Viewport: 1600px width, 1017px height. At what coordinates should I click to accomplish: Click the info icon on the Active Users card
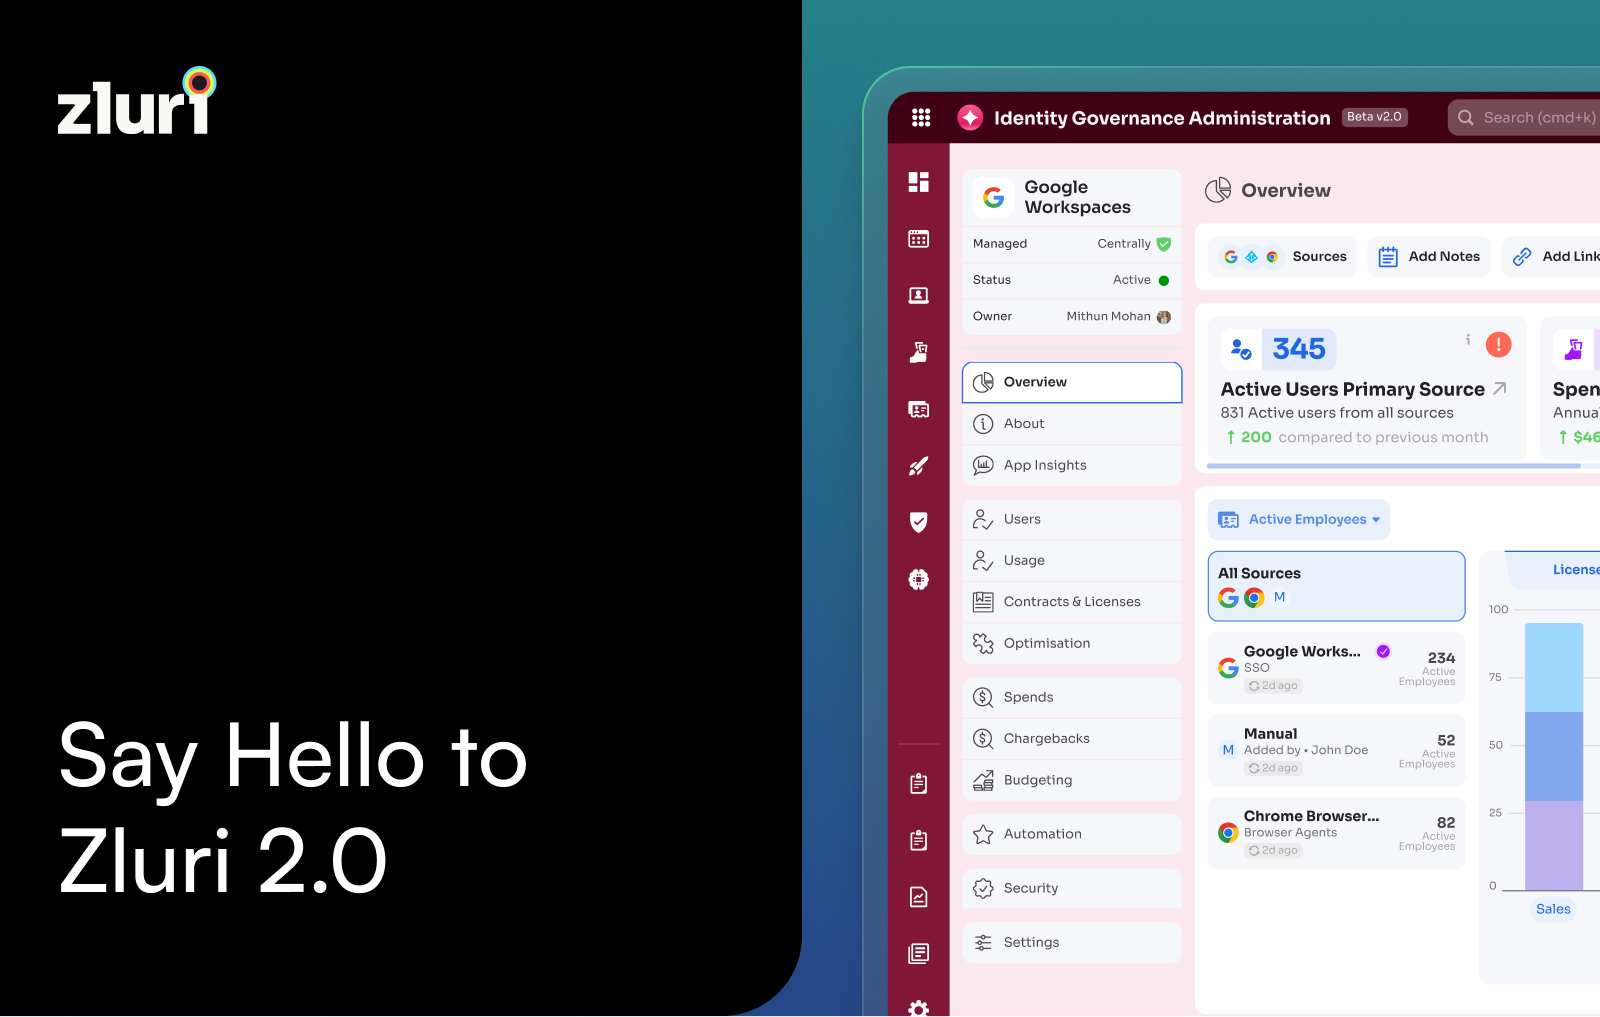coord(1468,340)
